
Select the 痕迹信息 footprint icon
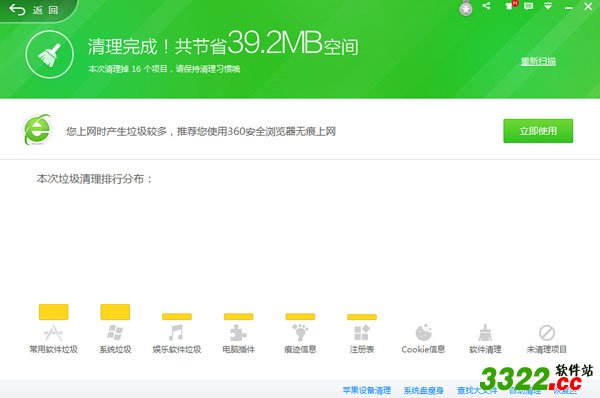tap(300, 332)
